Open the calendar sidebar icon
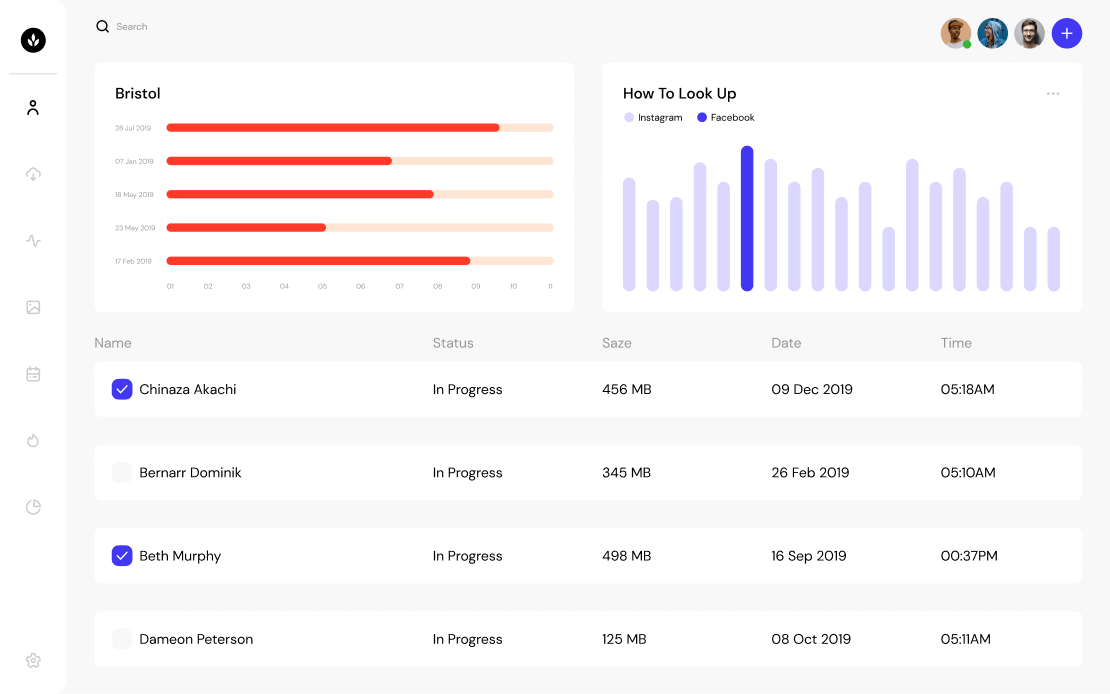Image resolution: width=1110 pixels, height=694 pixels. (x=33, y=374)
